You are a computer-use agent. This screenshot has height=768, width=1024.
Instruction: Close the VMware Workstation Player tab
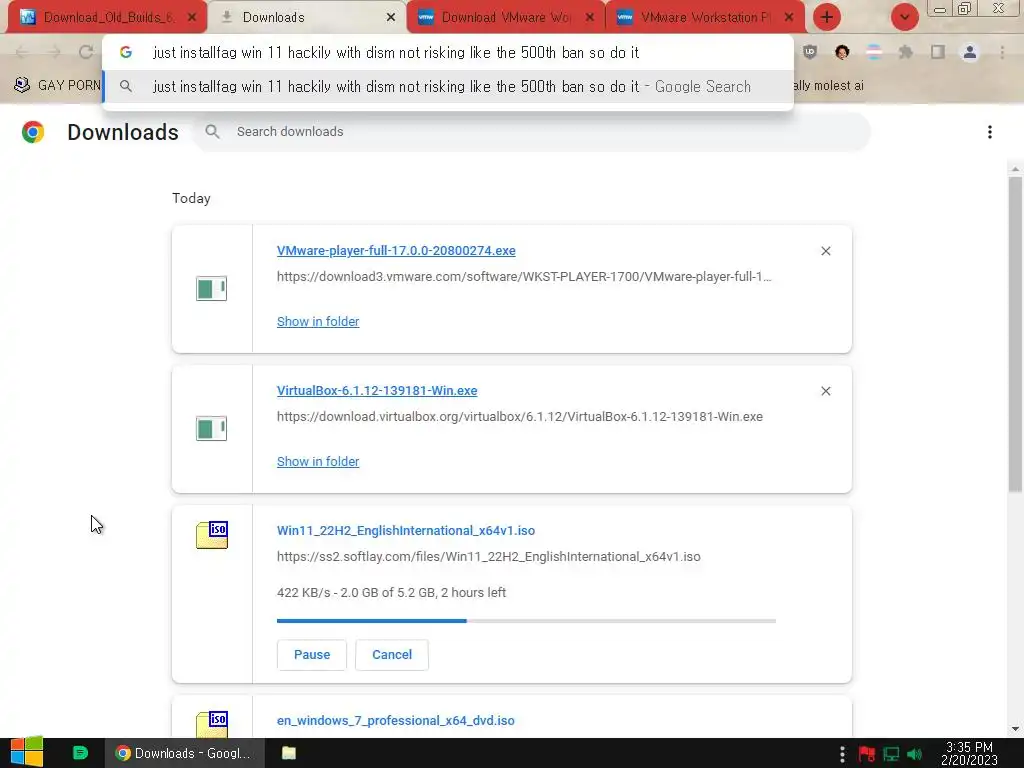789,18
